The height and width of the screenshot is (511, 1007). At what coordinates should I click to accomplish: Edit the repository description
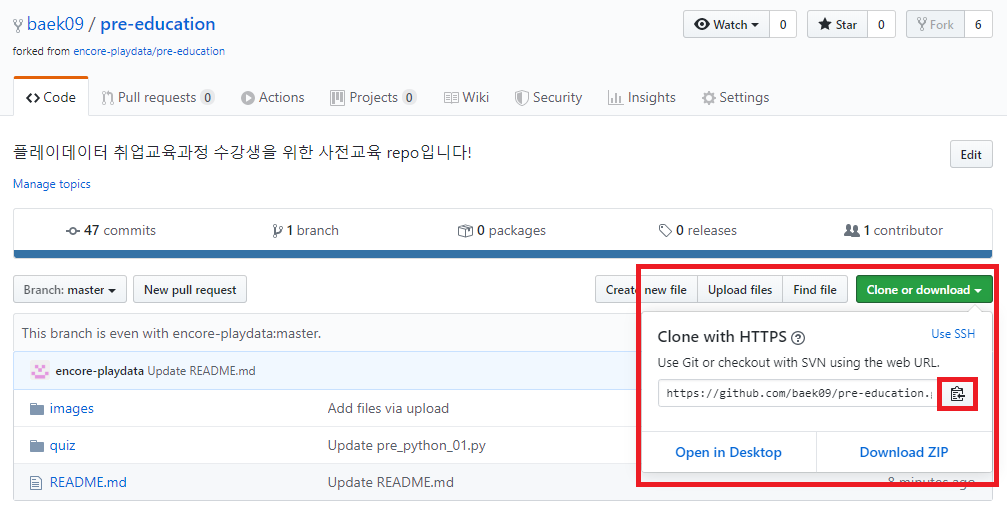click(x=971, y=155)
